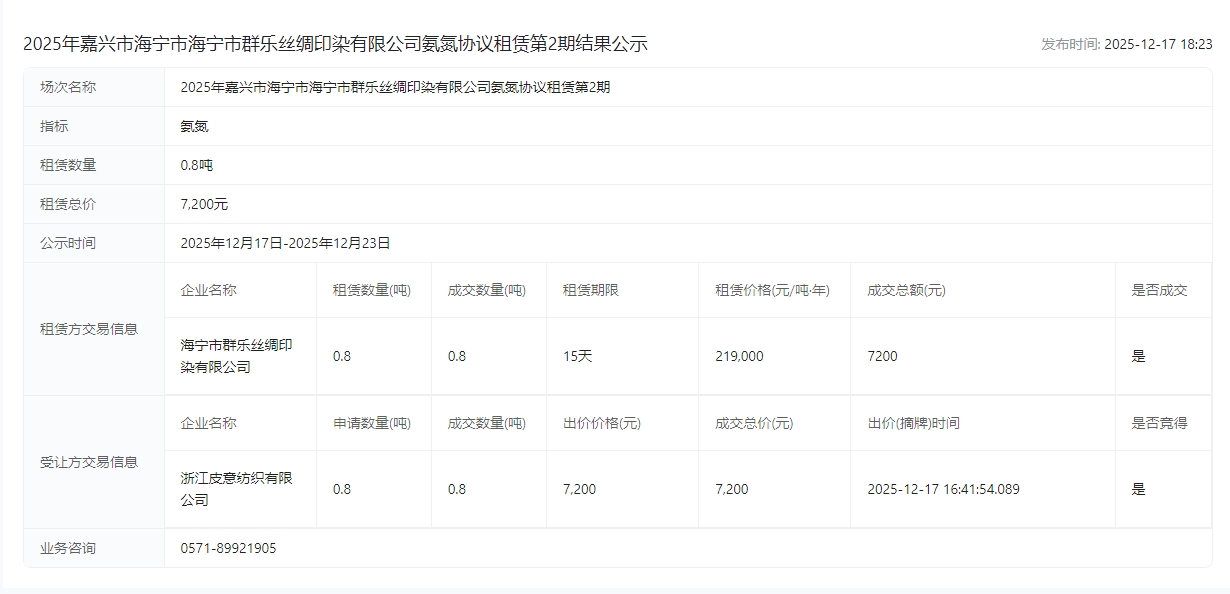The height and width of the screenshot is (594, 1230).
Task: Select the 场次名称 row label
Action: coord(68,87)
